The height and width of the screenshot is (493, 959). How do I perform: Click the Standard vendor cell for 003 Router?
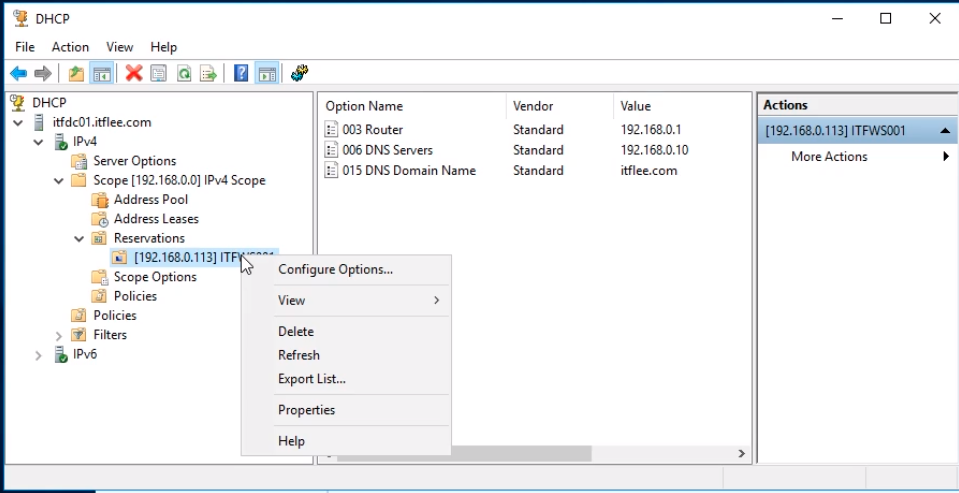pos(538,130)
